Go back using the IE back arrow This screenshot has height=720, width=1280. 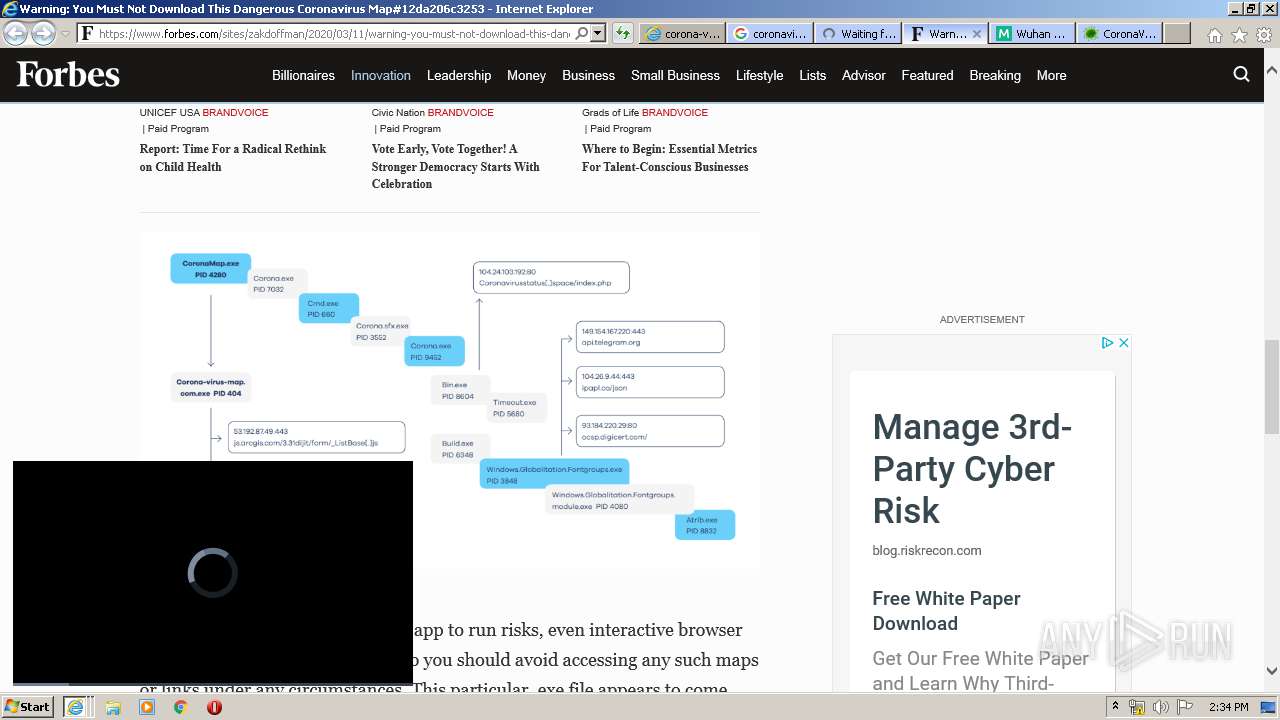[15, 33]
